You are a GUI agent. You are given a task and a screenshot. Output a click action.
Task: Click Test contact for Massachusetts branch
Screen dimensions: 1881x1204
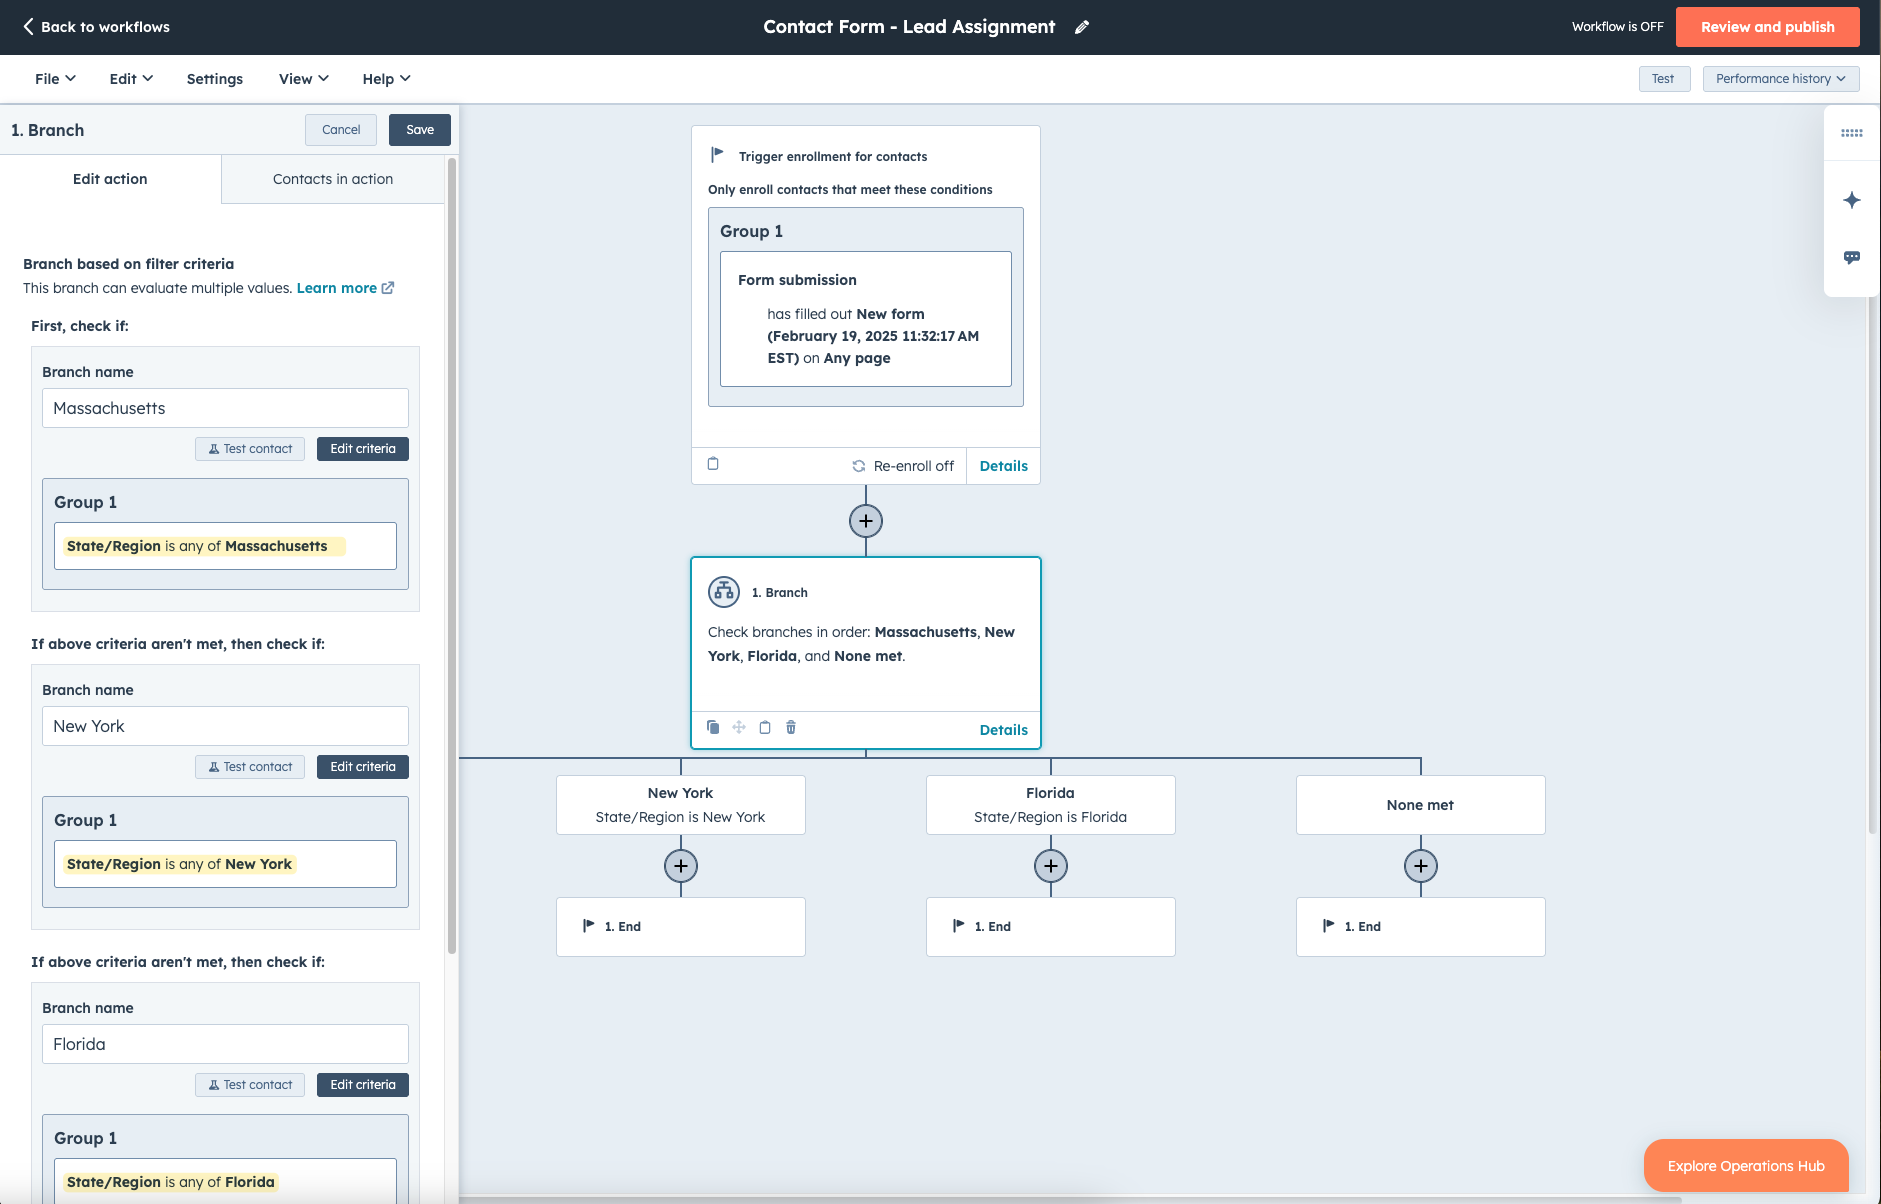pos(250,449)
